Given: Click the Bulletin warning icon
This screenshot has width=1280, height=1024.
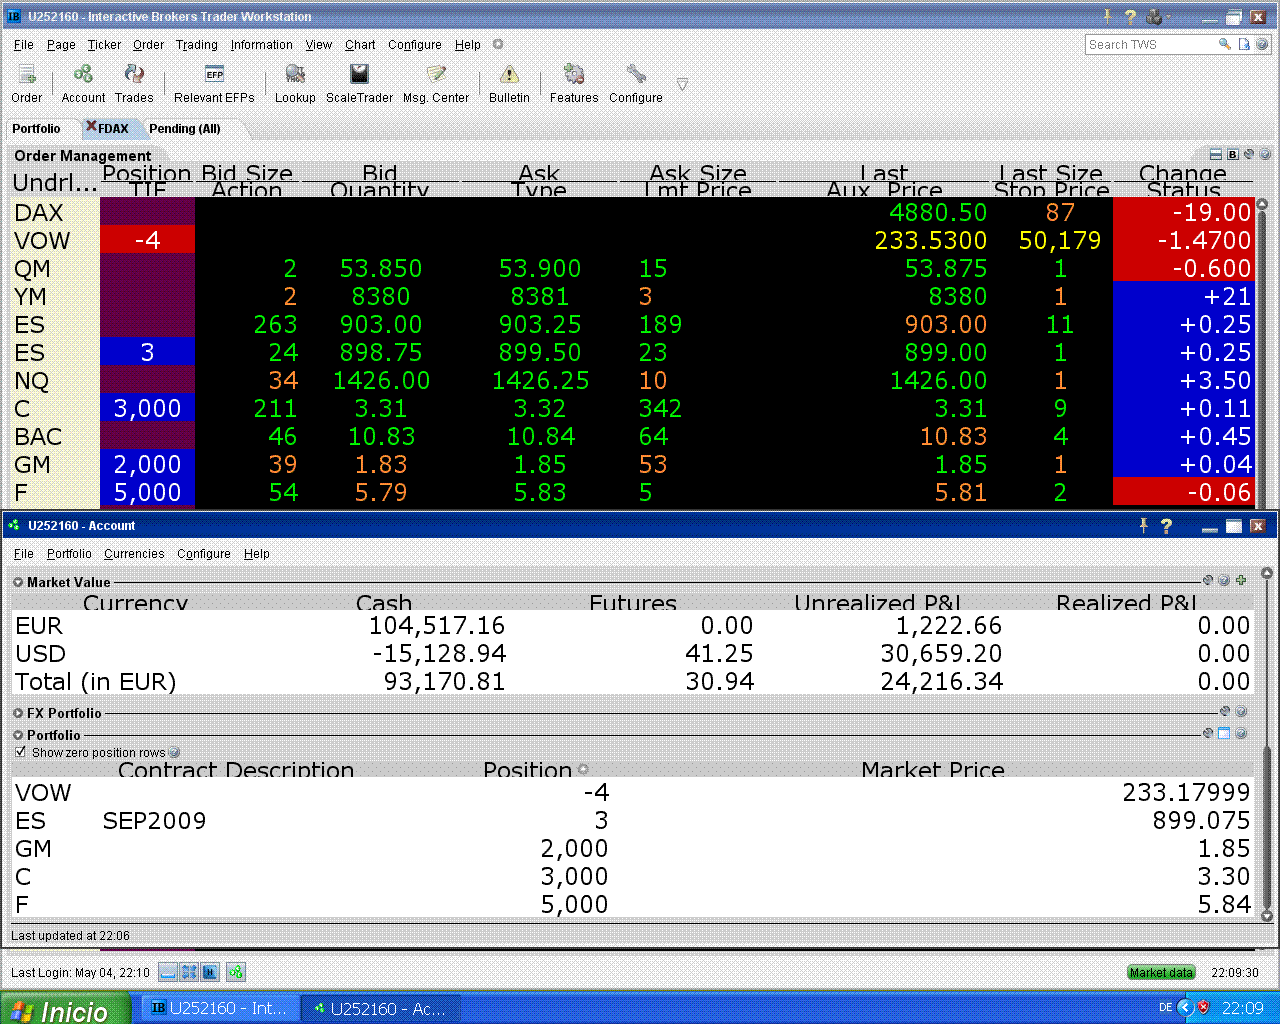Looking at the screenshot, I should pos(509,76).
